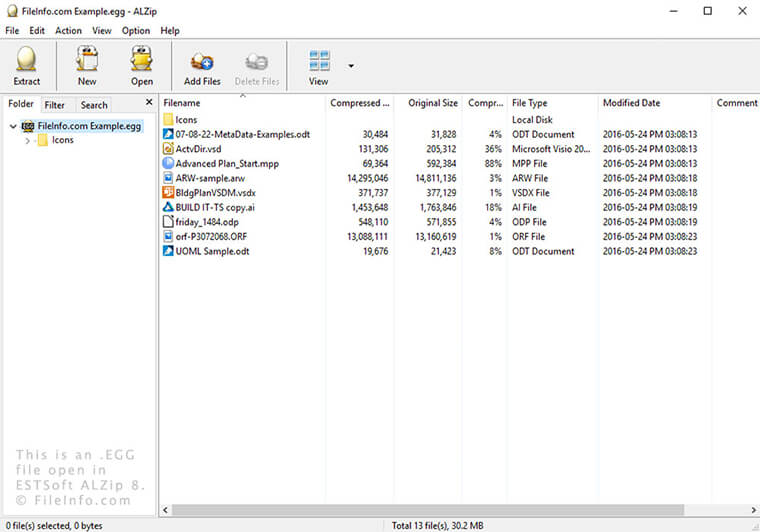The image size is (760, 532).
Task: Click the horizontal scrollbar in file list
Action: [x=400, y=511]
